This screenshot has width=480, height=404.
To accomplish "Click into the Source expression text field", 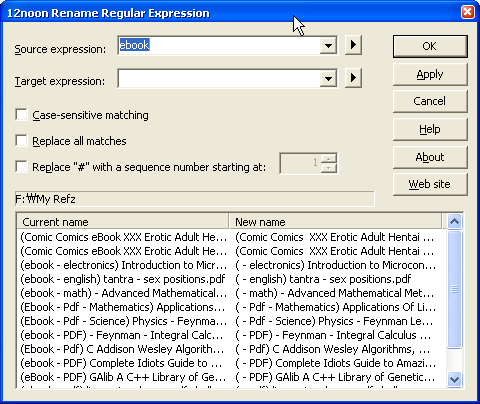I will pos(219,45).
